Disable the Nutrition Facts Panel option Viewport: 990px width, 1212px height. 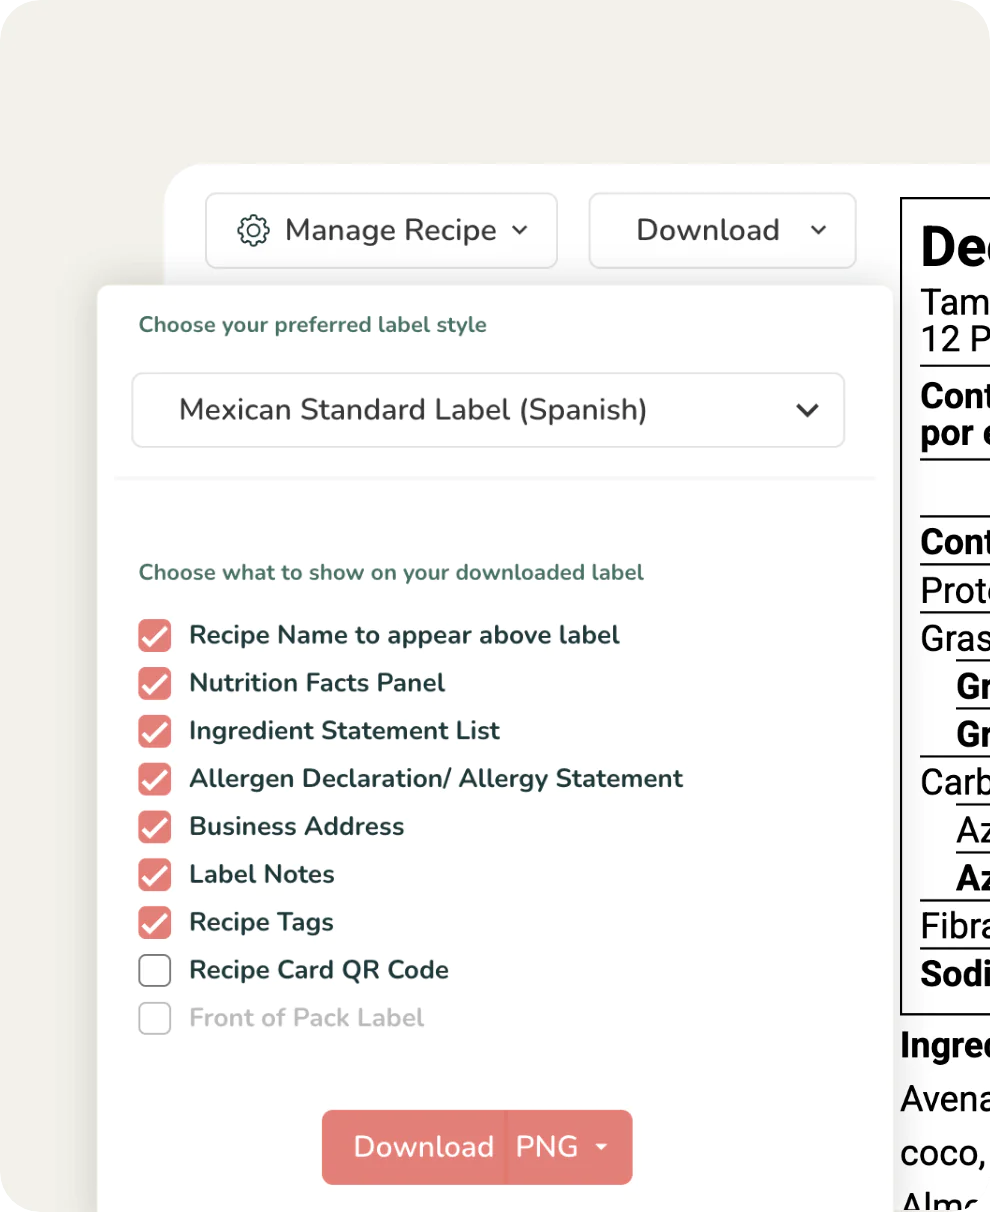click(x=154, y=683)
